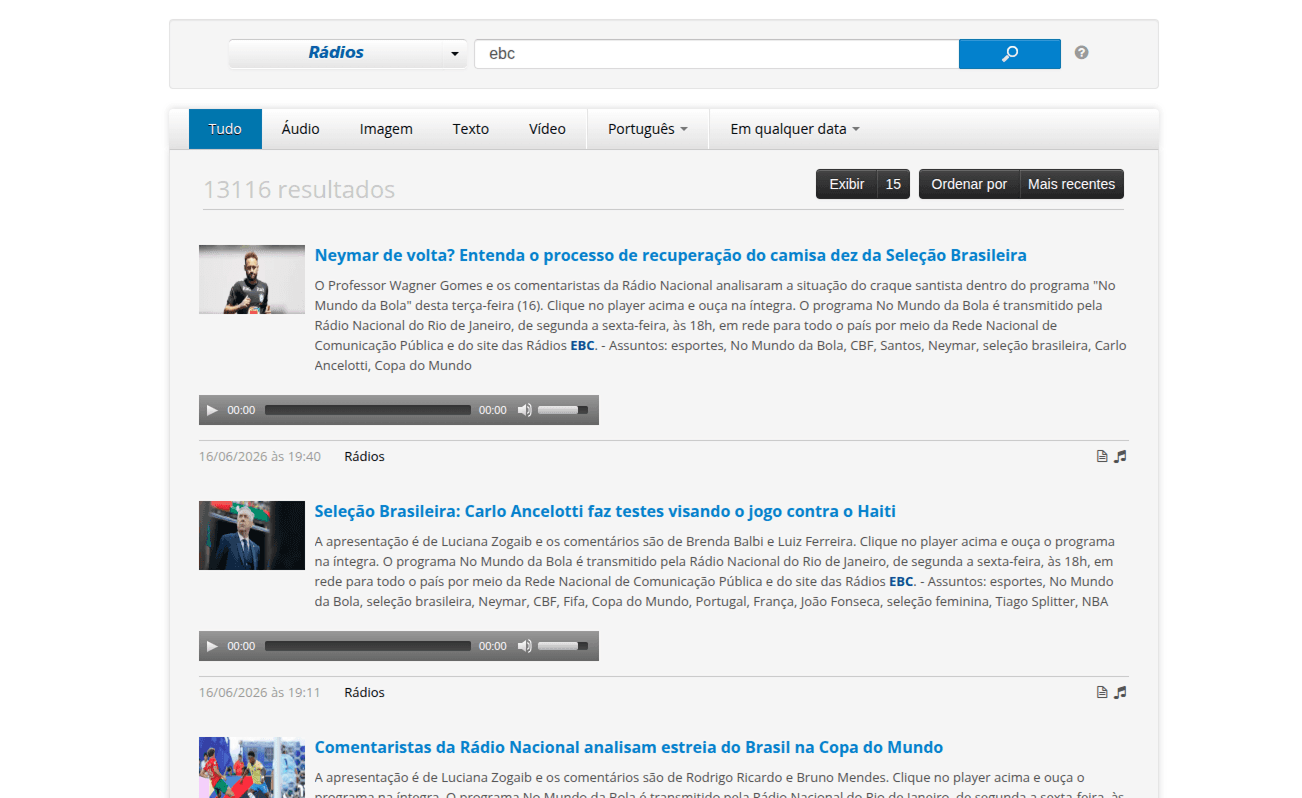This screenshot has height=798, width=1302.
Task: Click Rádios label under Neymar result
Action: click(x=364, y=456)
